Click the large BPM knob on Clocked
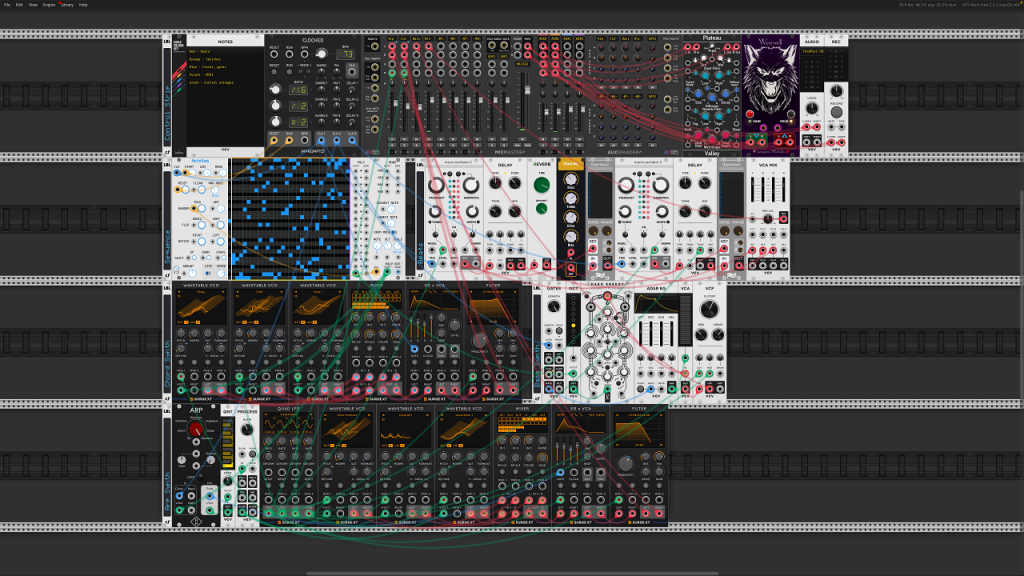The image size is (1024, 576). [321, 54]
